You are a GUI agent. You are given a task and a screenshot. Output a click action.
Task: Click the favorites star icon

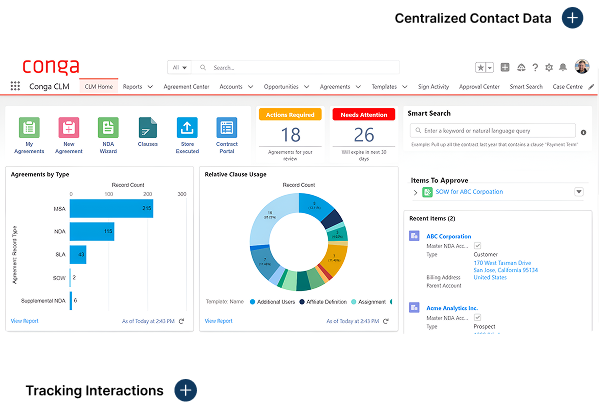480,68
